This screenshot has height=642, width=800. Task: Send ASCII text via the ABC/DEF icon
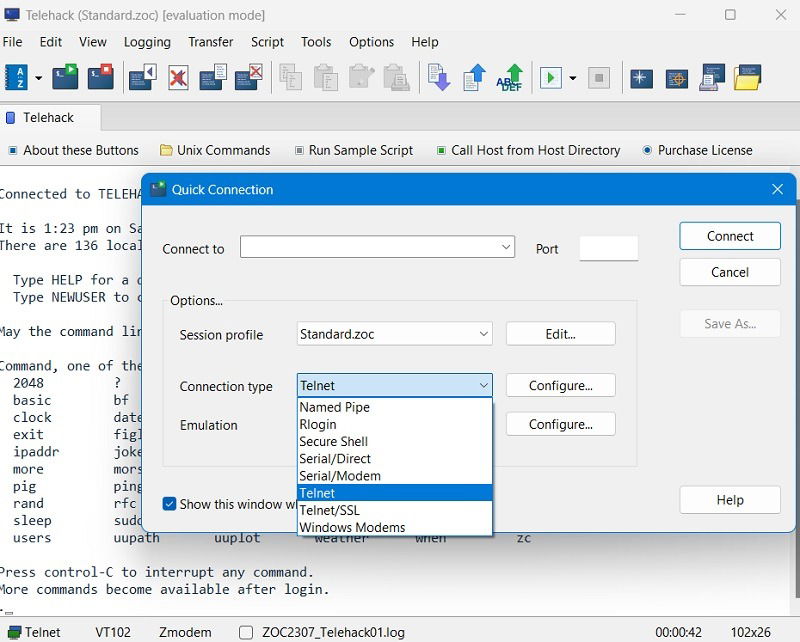coord(508,77)
